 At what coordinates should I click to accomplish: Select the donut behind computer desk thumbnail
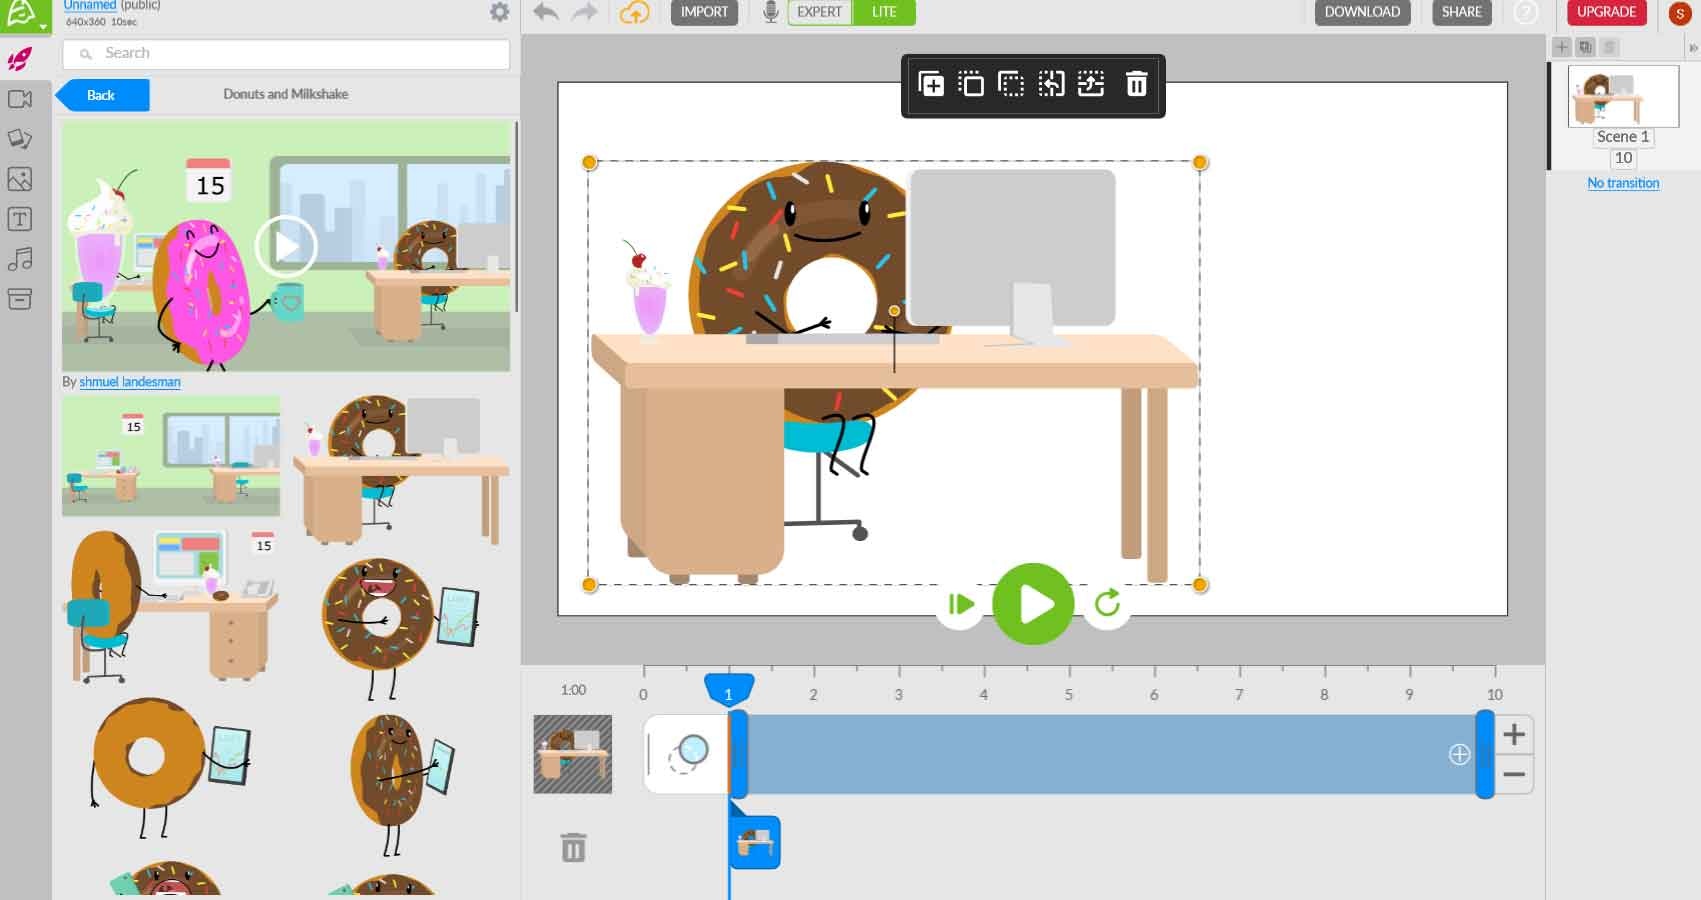point(401,469)
